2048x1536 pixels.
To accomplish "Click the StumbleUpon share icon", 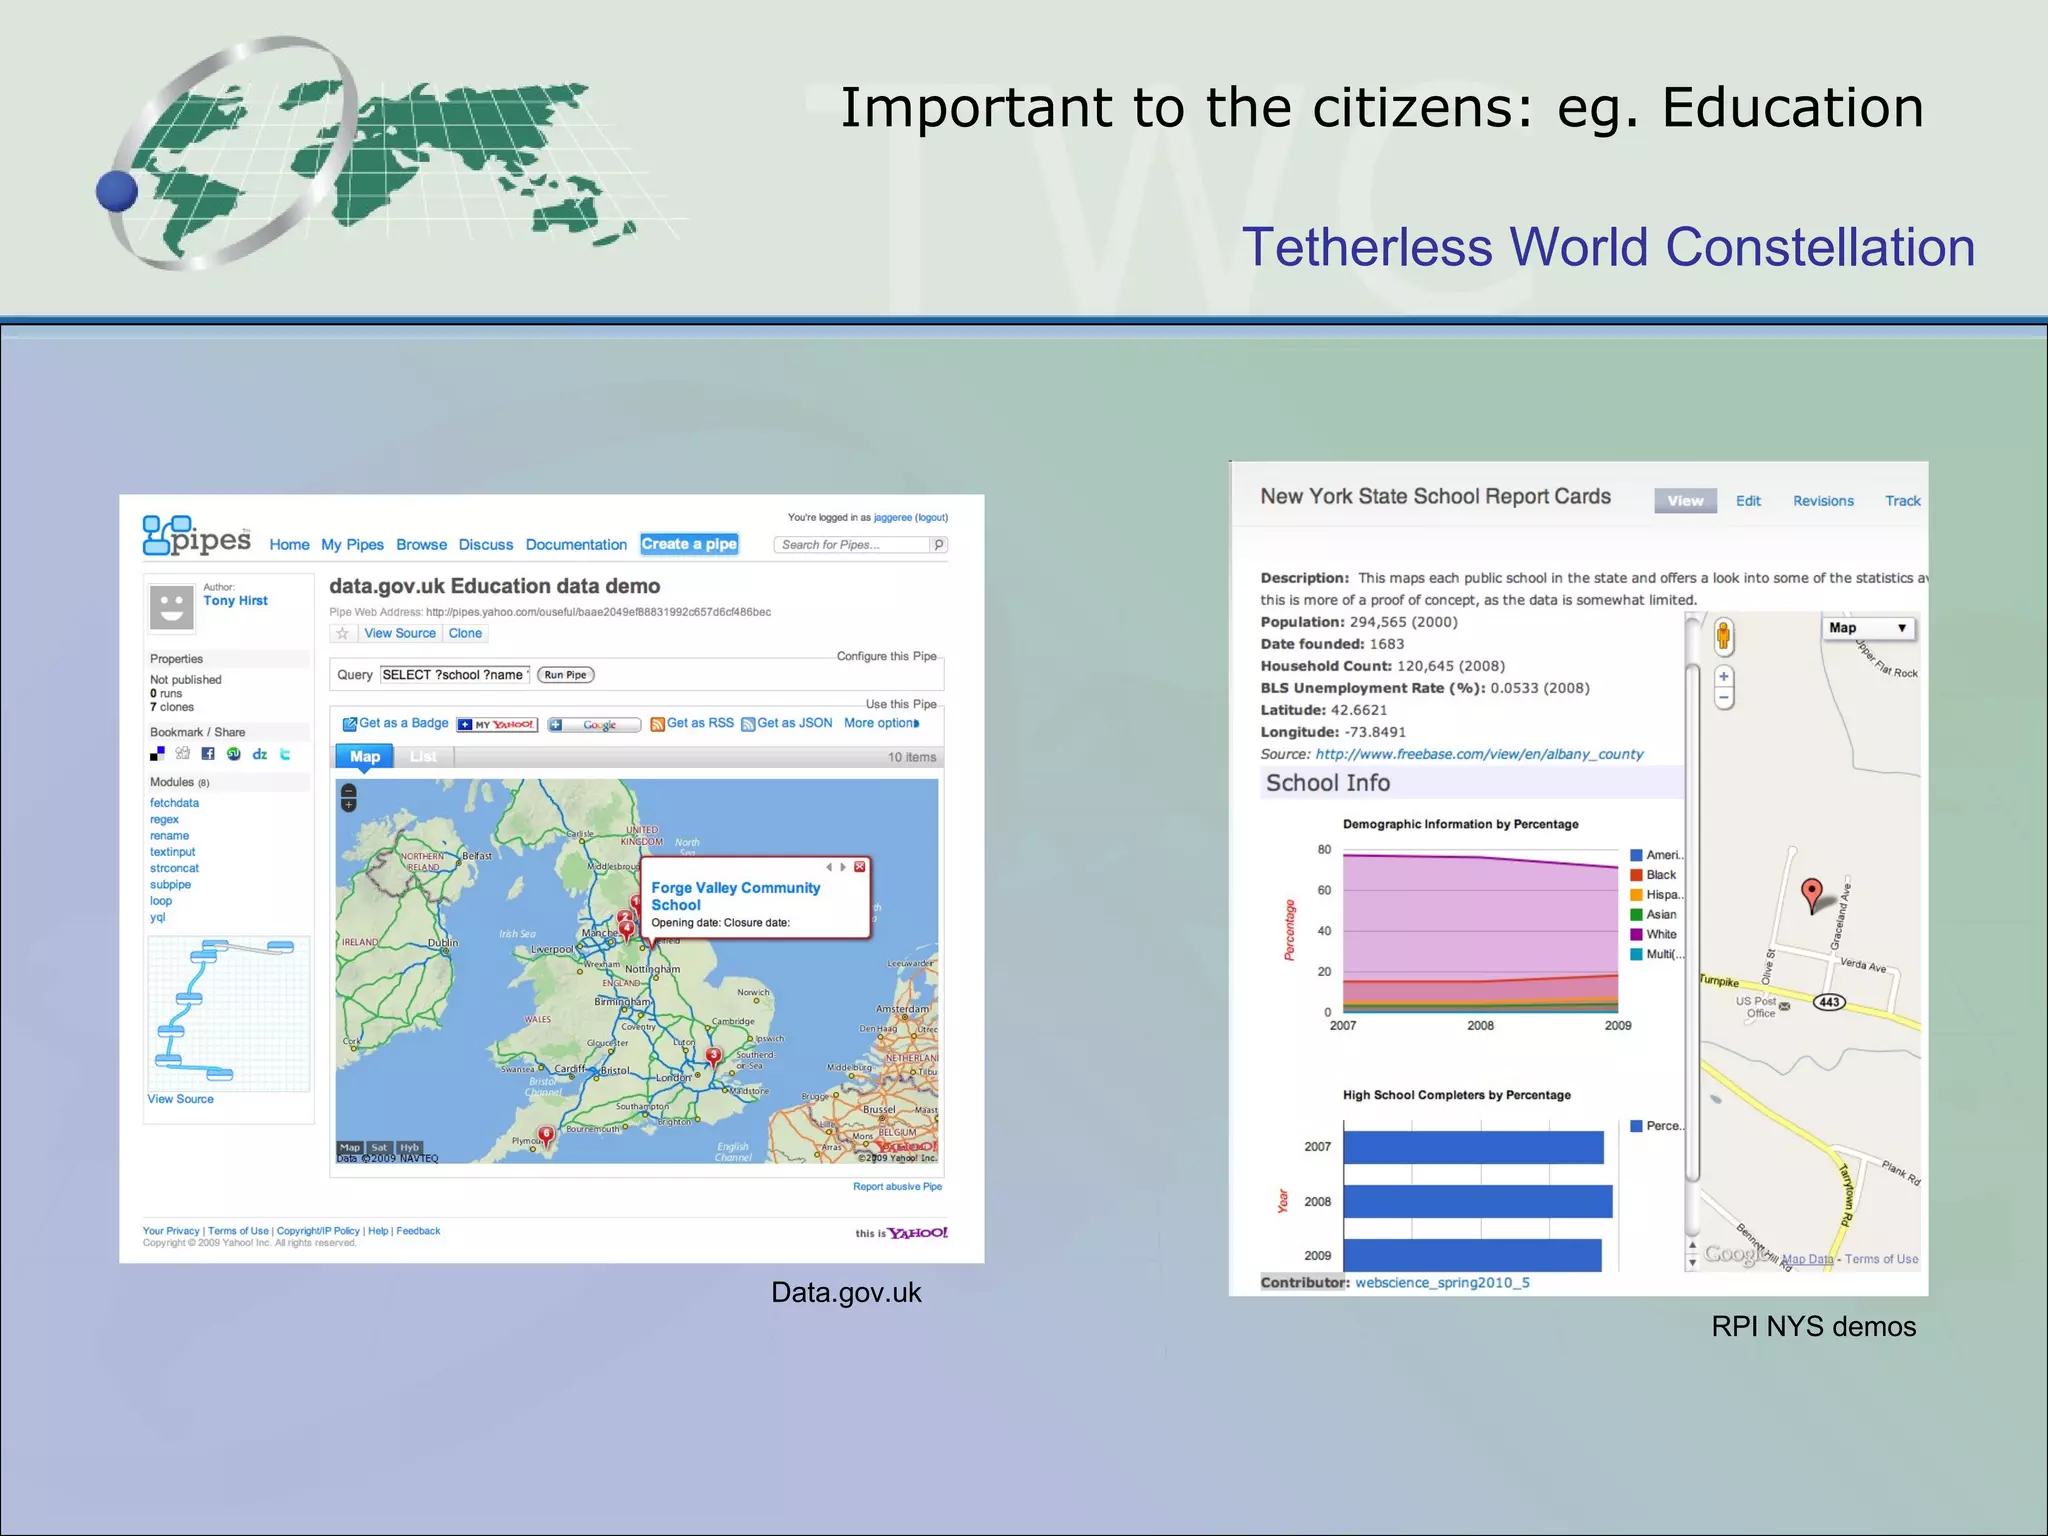I will [233, 754].
